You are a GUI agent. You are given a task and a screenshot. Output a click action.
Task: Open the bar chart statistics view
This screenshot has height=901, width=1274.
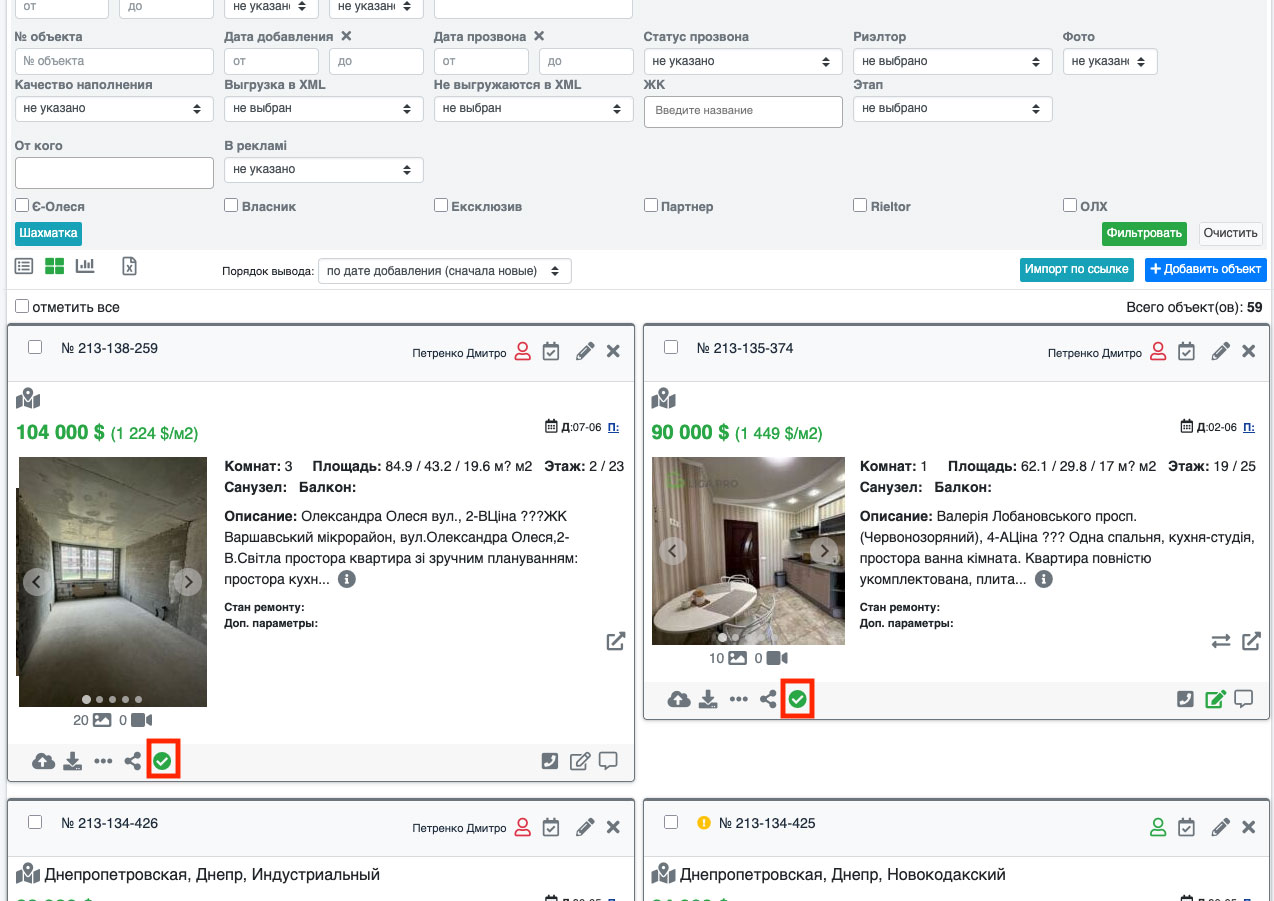point(85,266)
